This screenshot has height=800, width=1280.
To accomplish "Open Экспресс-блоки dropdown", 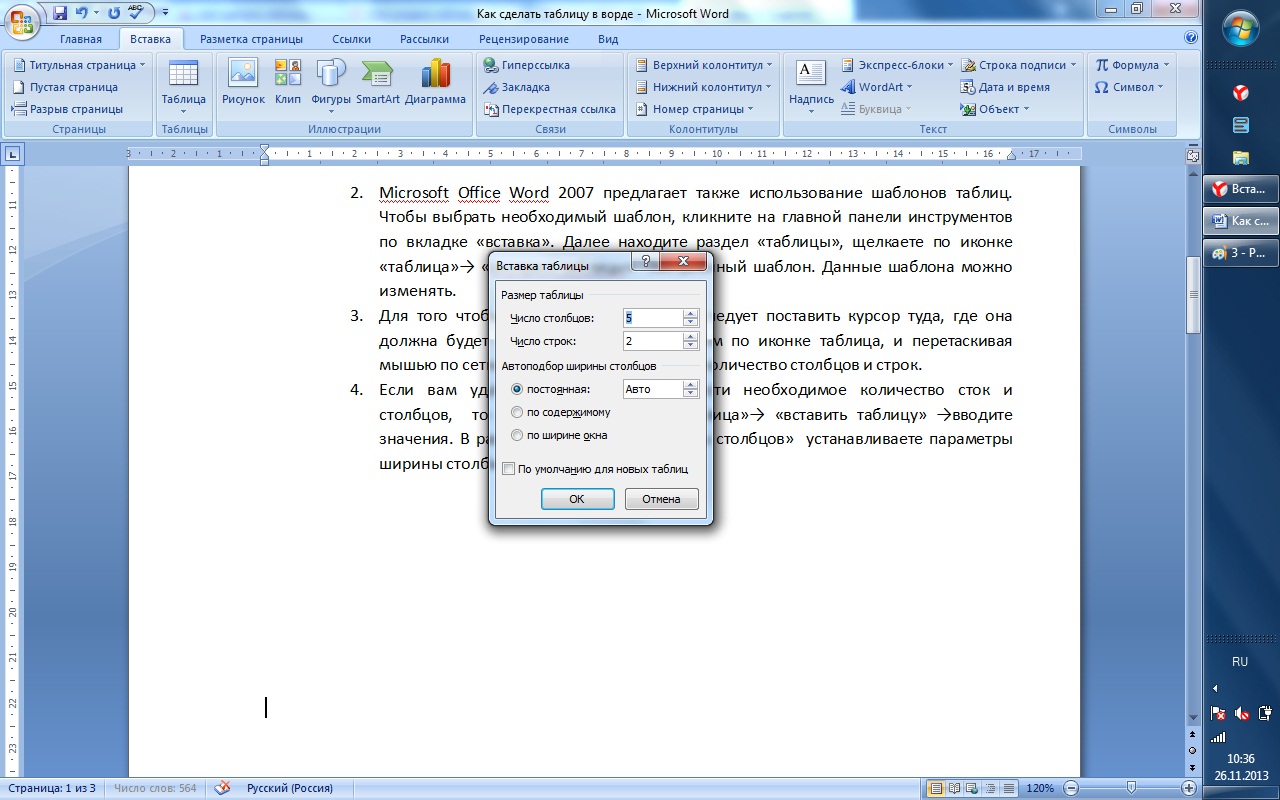I will click(896, 65).
